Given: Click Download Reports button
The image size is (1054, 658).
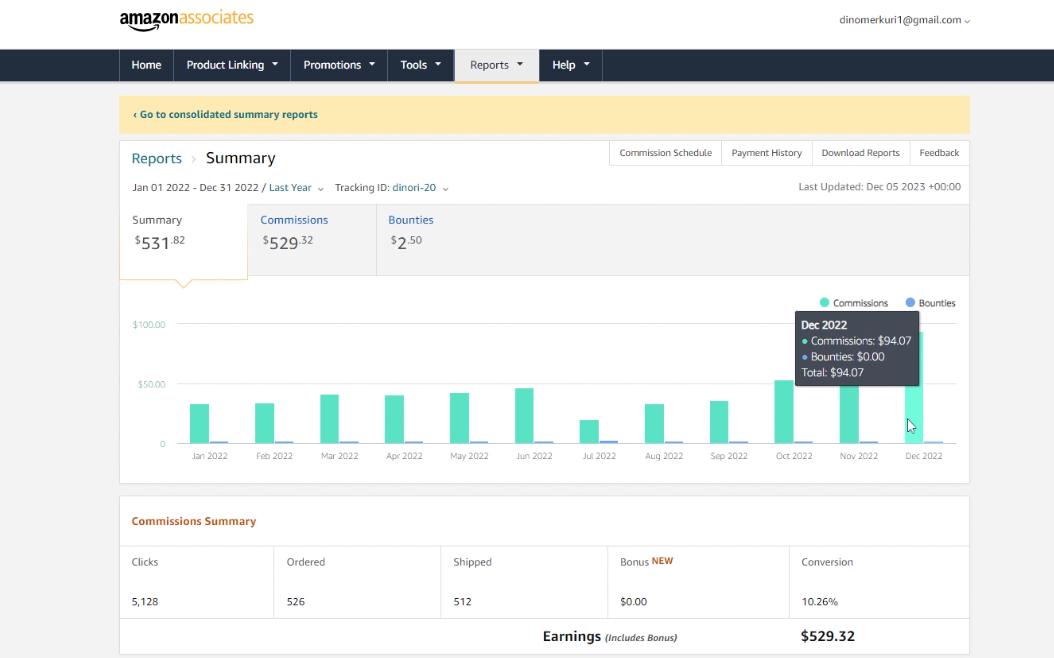Looking at the screenshot, I should (x=860, y=153).
